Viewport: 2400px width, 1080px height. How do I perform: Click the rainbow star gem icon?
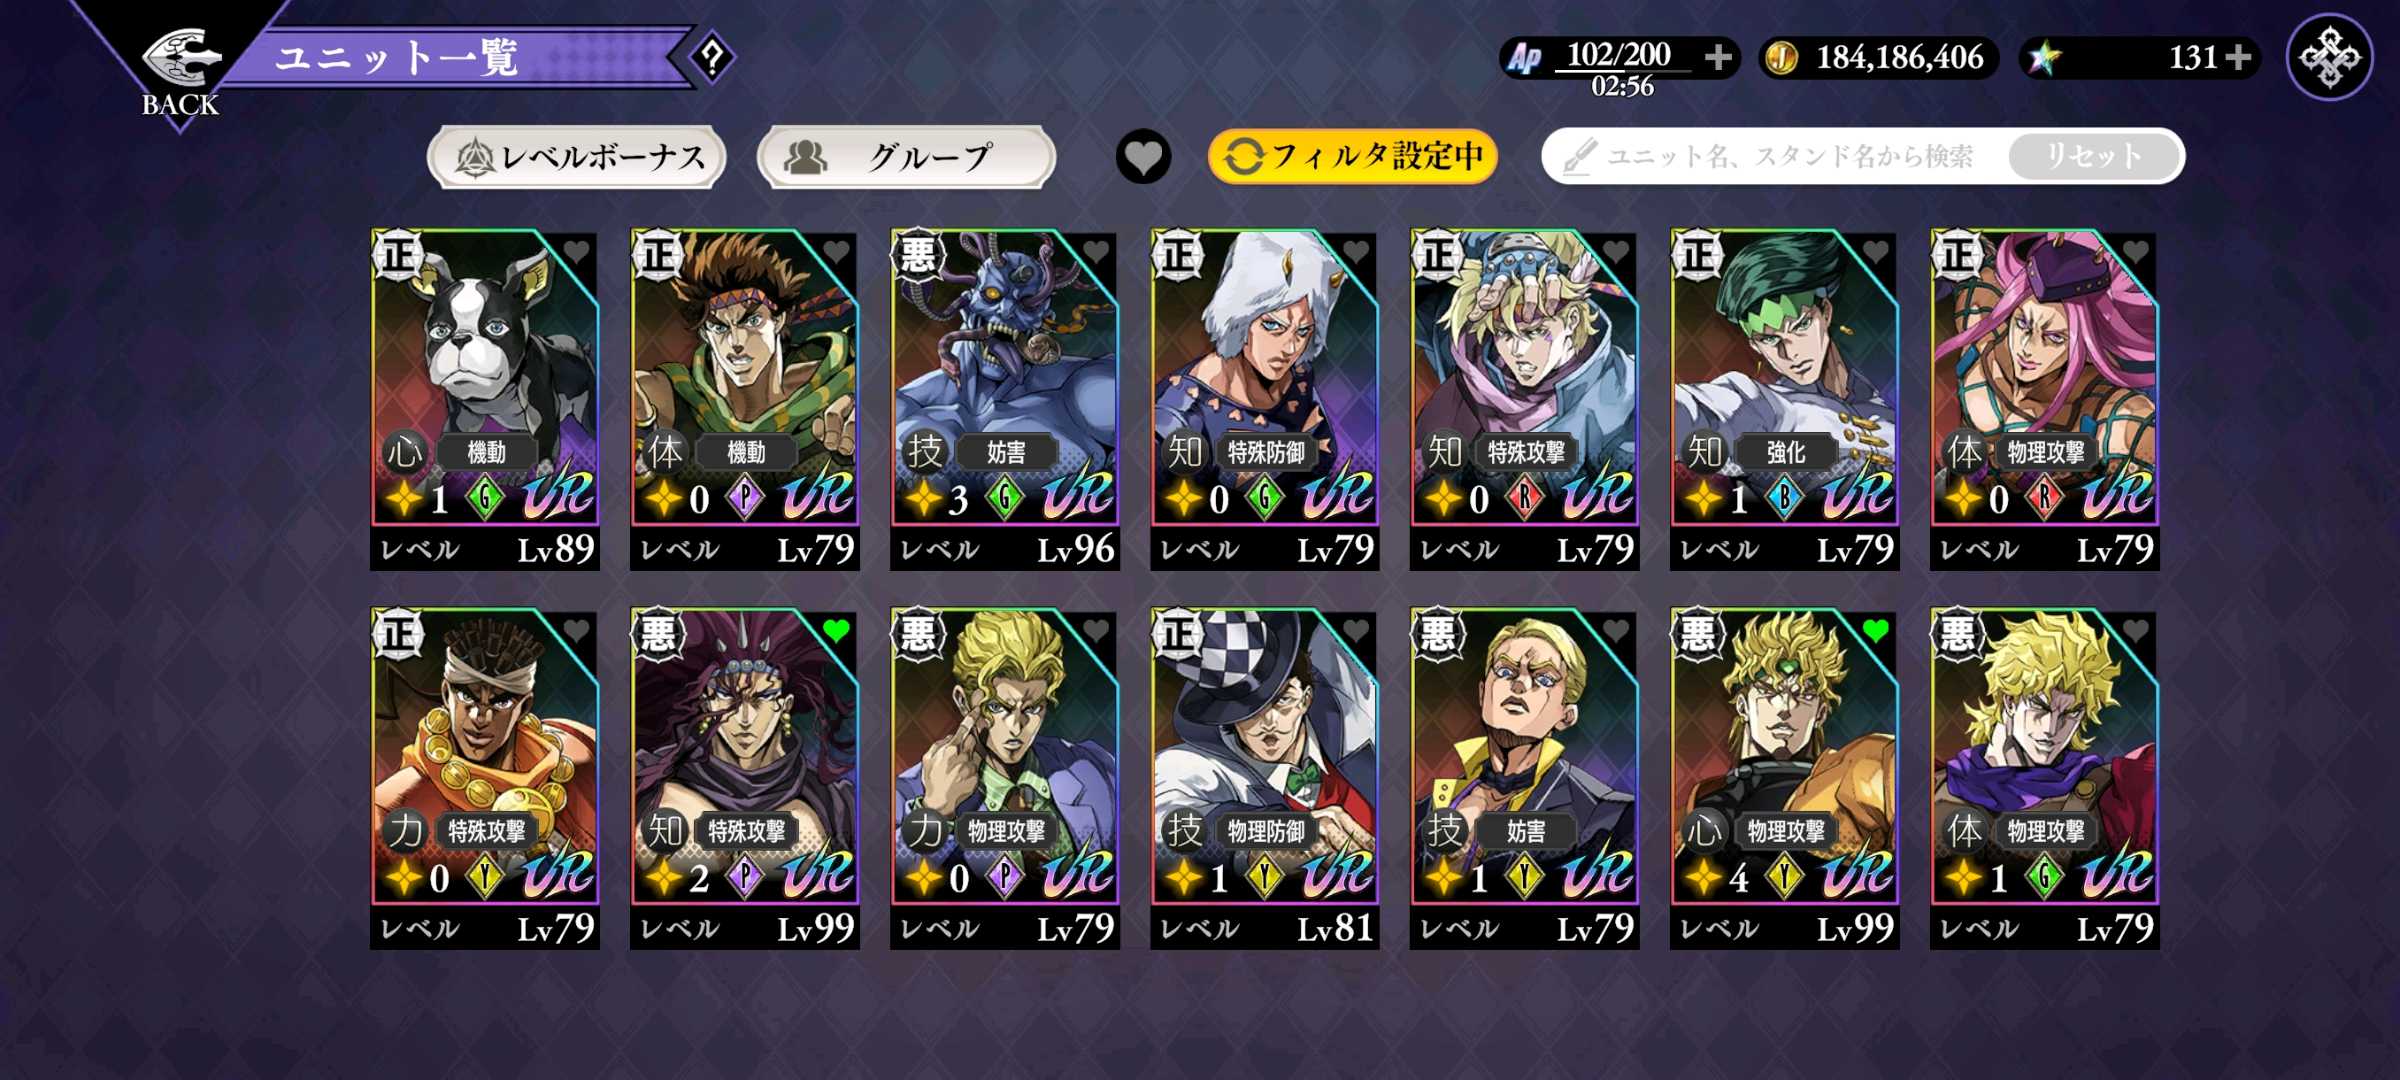[2043, 58]
